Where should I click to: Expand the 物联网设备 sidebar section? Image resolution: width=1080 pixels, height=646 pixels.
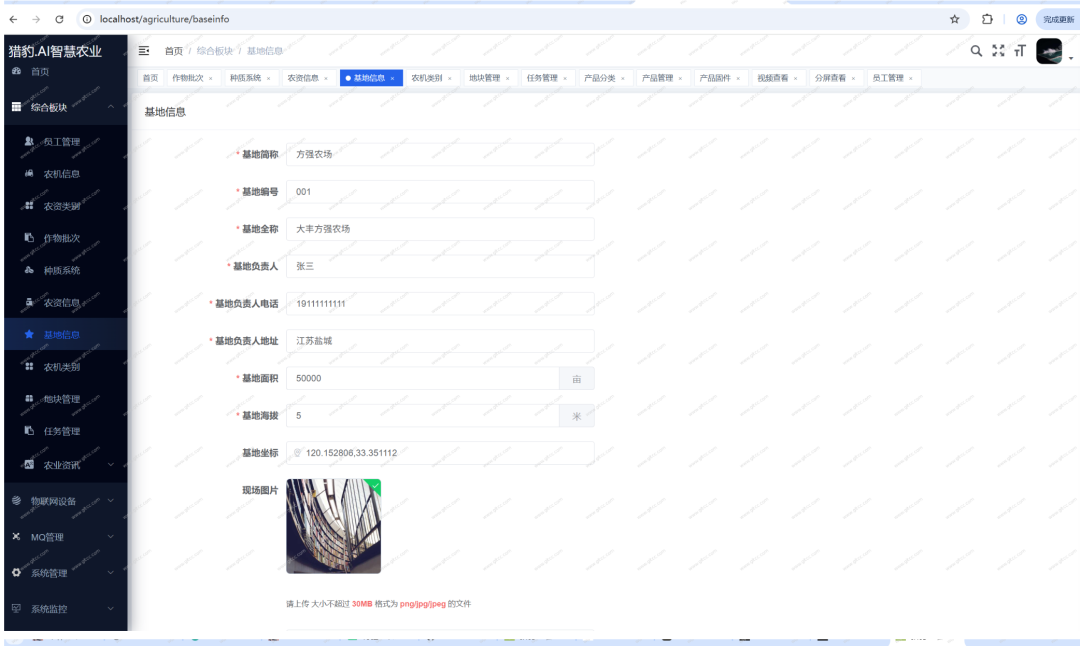pyautogui.click(x=65, y=501)
